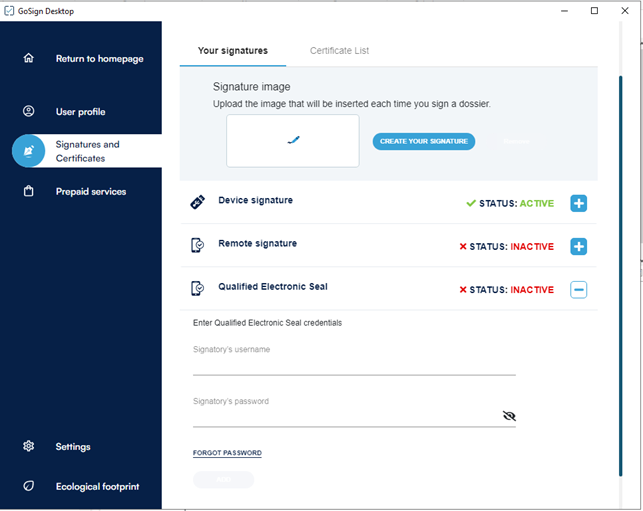Viewport: 643px width, 511px height.
Task: Open the Forgot Password link
Action: click(x=227, y=453)
